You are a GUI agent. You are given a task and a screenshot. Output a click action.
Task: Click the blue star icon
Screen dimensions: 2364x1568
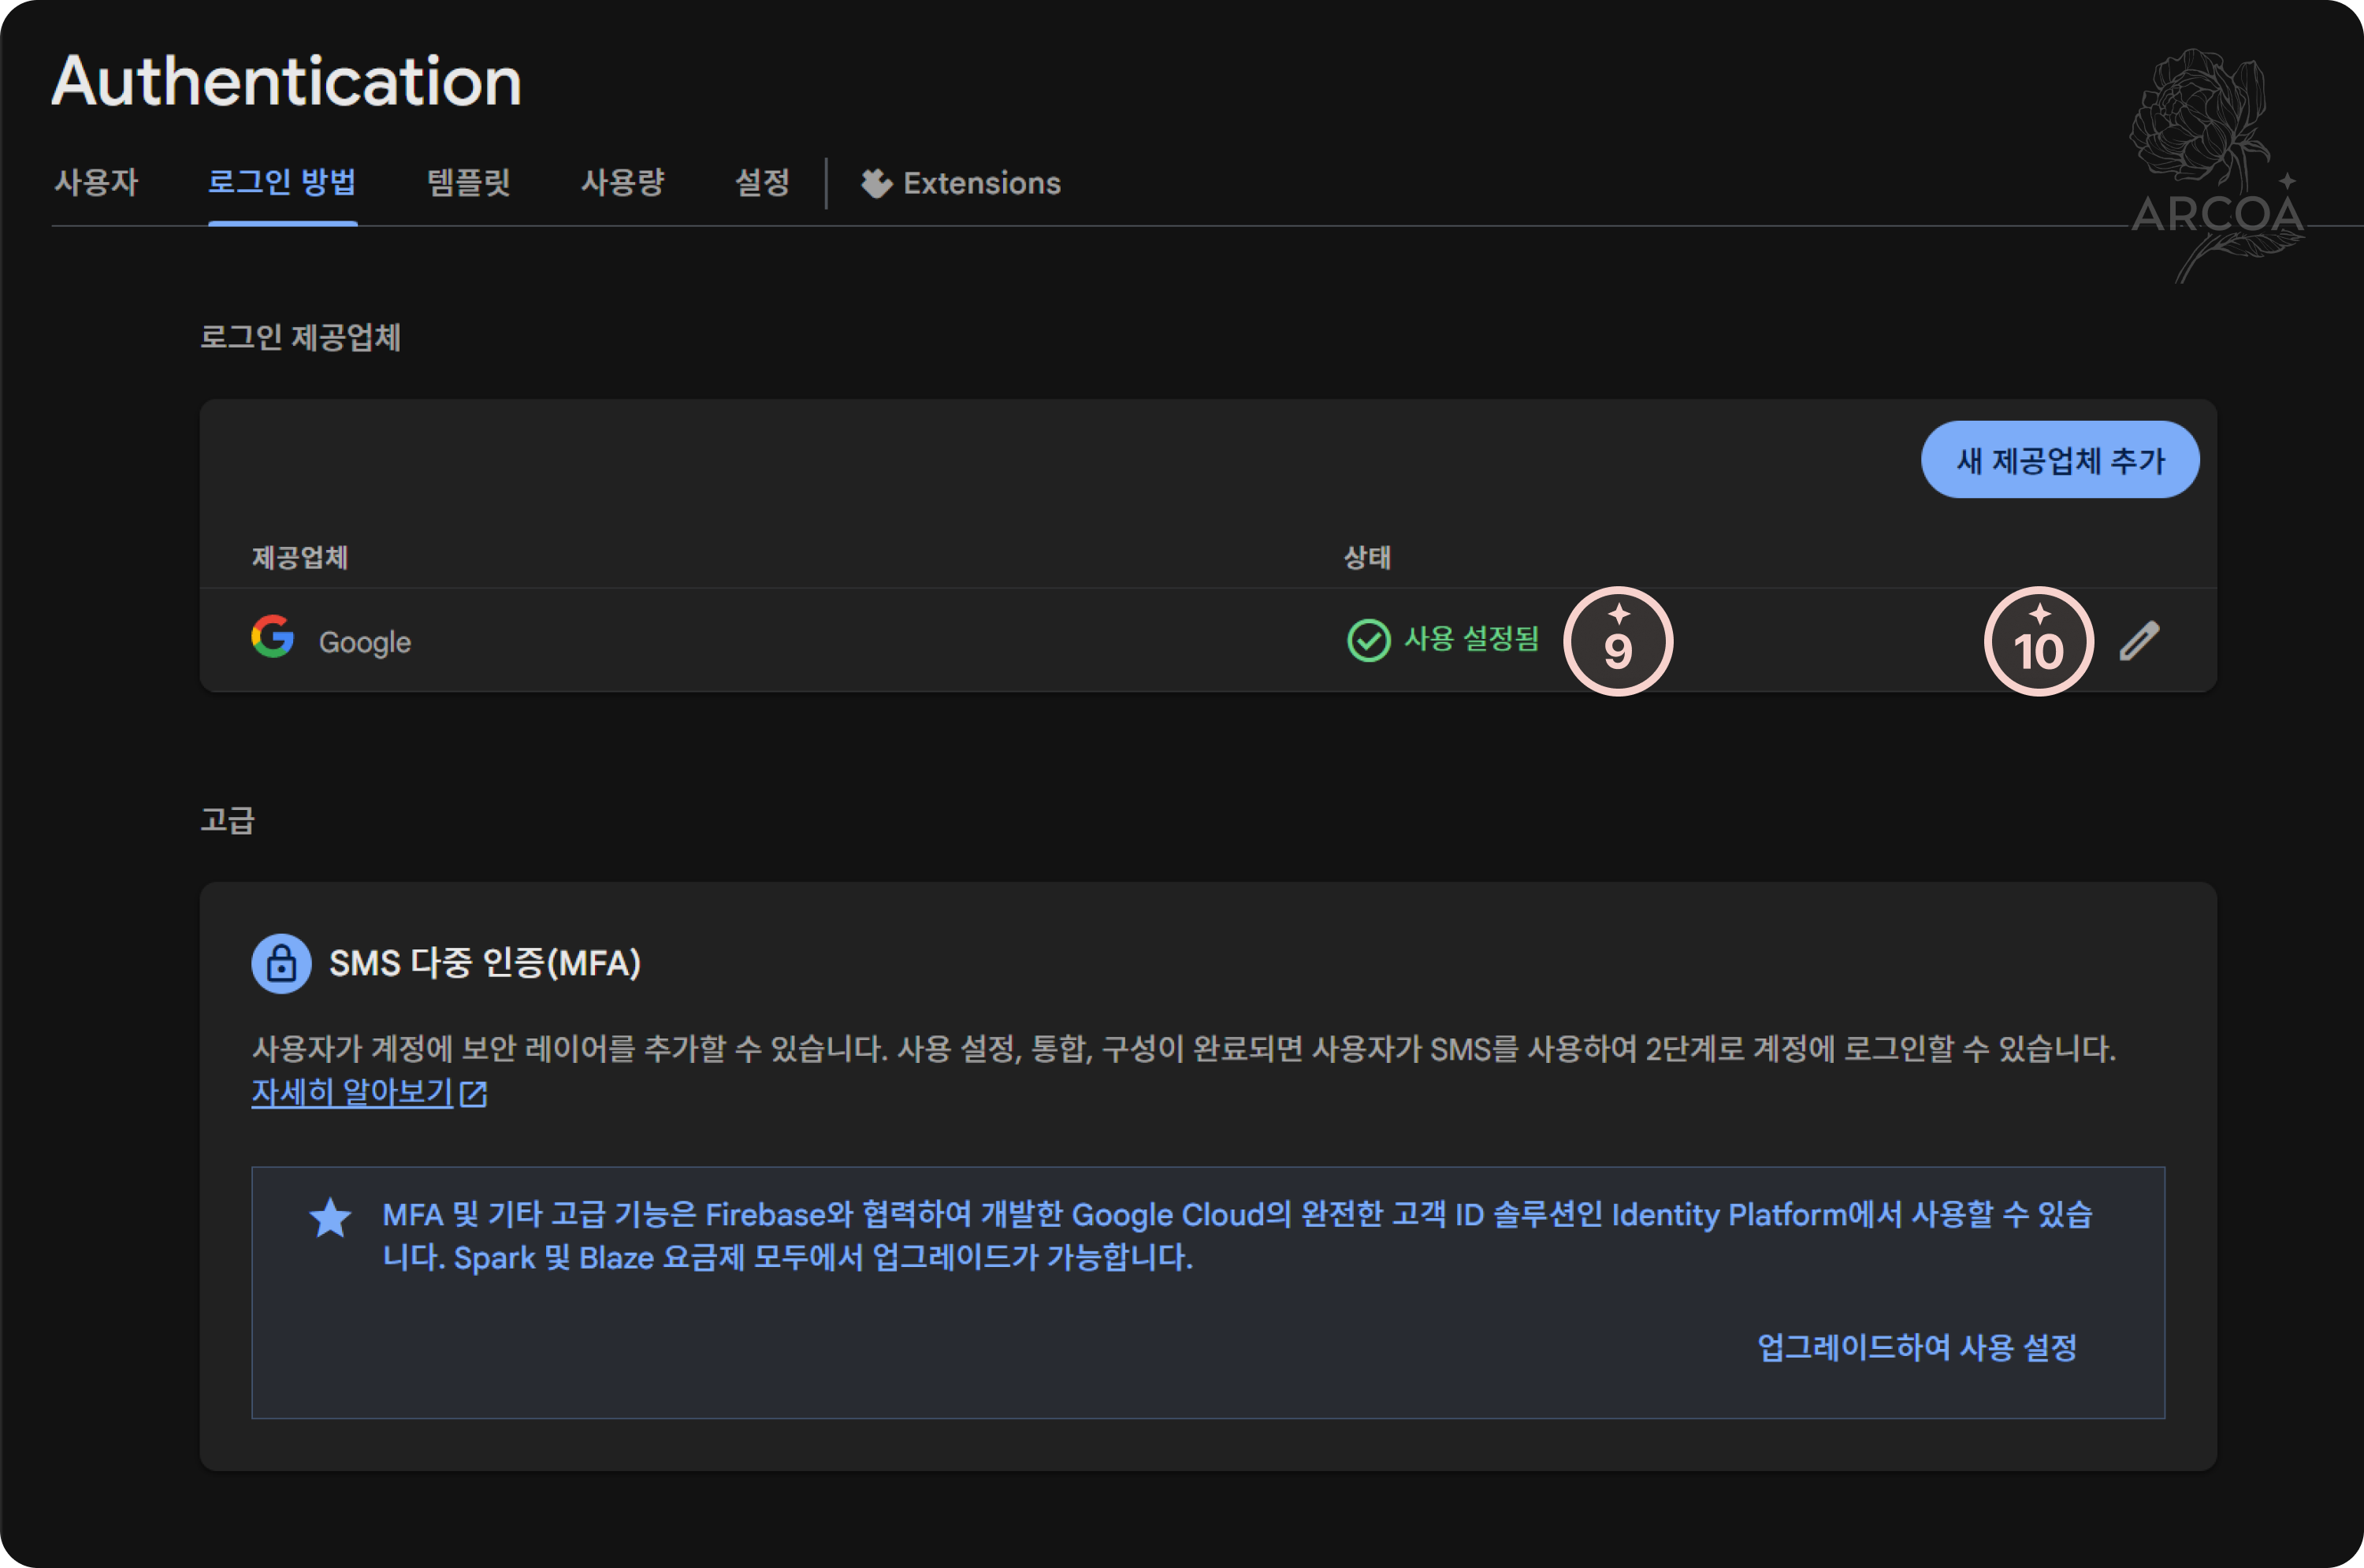tap(330, 1218)
